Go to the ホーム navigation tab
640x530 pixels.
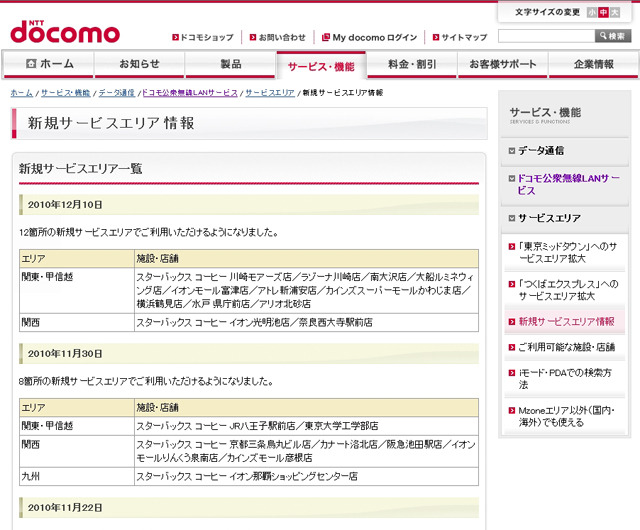pos(48,64)
